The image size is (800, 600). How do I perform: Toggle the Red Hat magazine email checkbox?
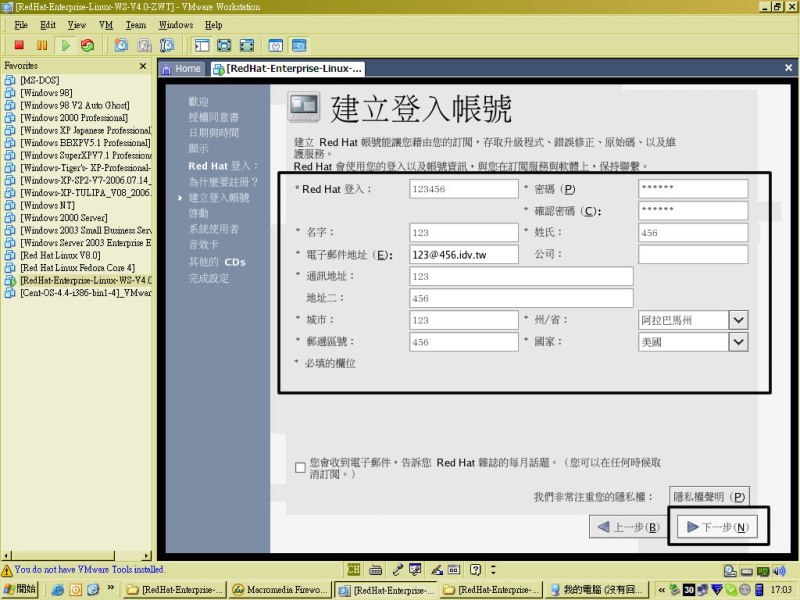[x=301, y=467]
